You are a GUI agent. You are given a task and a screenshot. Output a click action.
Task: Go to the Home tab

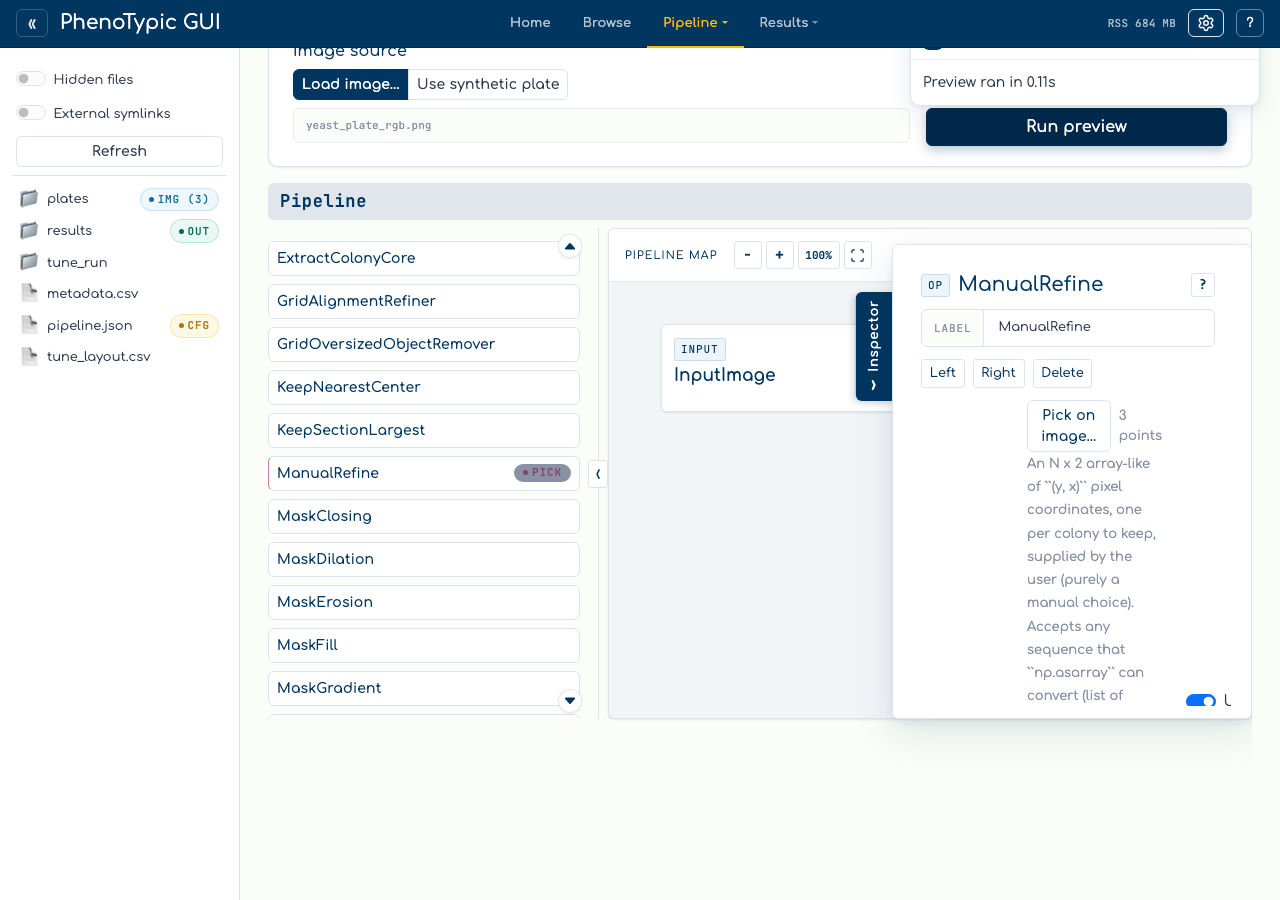530,23
